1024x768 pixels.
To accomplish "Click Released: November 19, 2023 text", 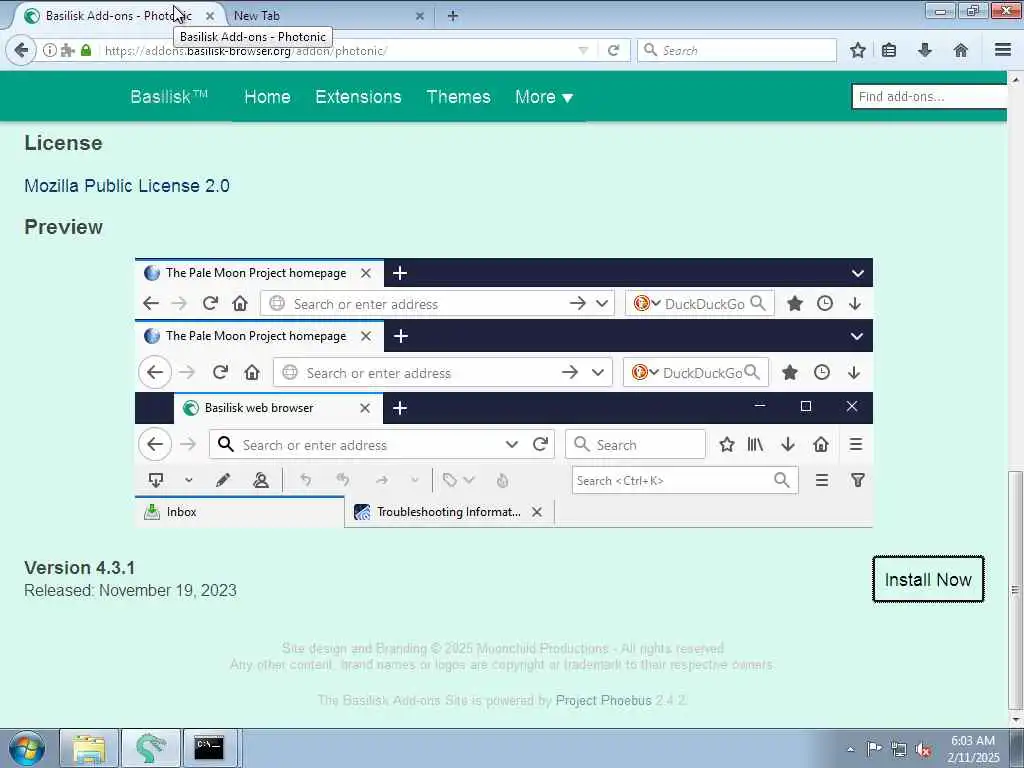I will (130, 590).
